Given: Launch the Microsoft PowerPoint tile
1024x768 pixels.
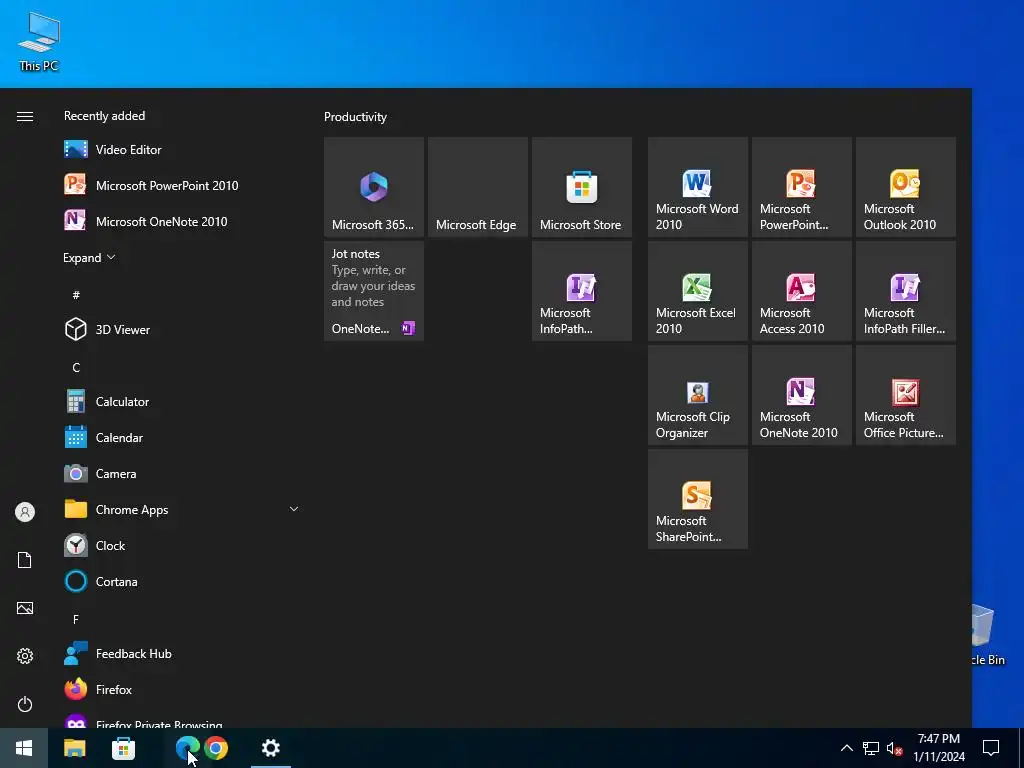Looking at the screenshot, I should point(802,187).
